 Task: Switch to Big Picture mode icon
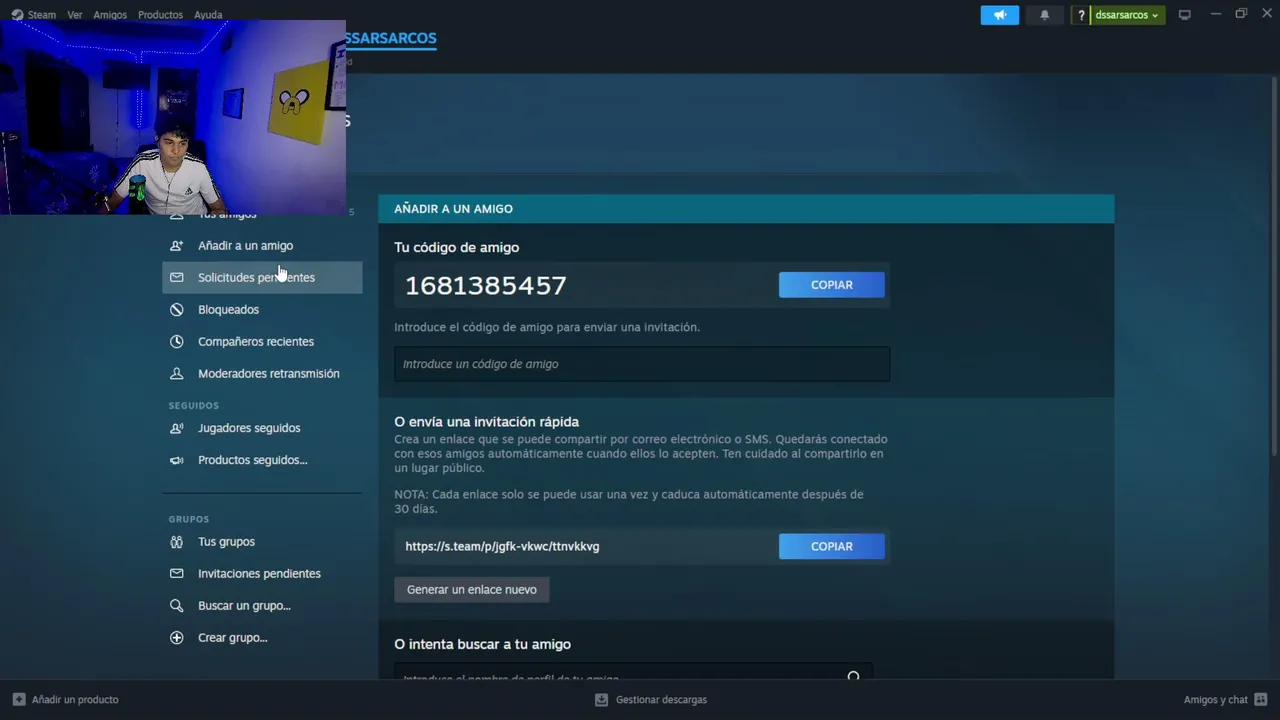click(1185, 15)
